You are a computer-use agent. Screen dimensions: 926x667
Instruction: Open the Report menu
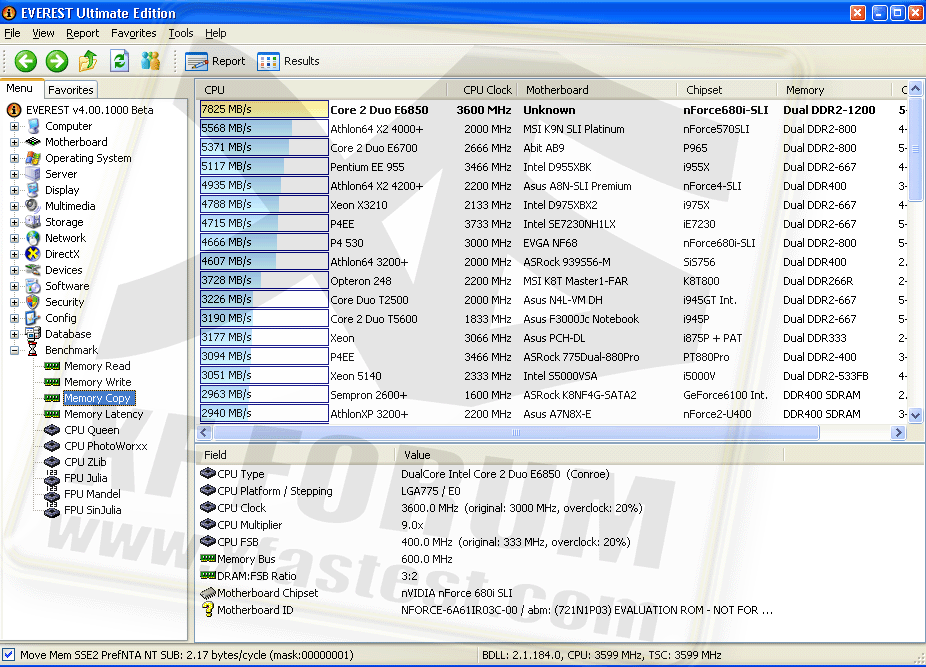tap(83, 33)
